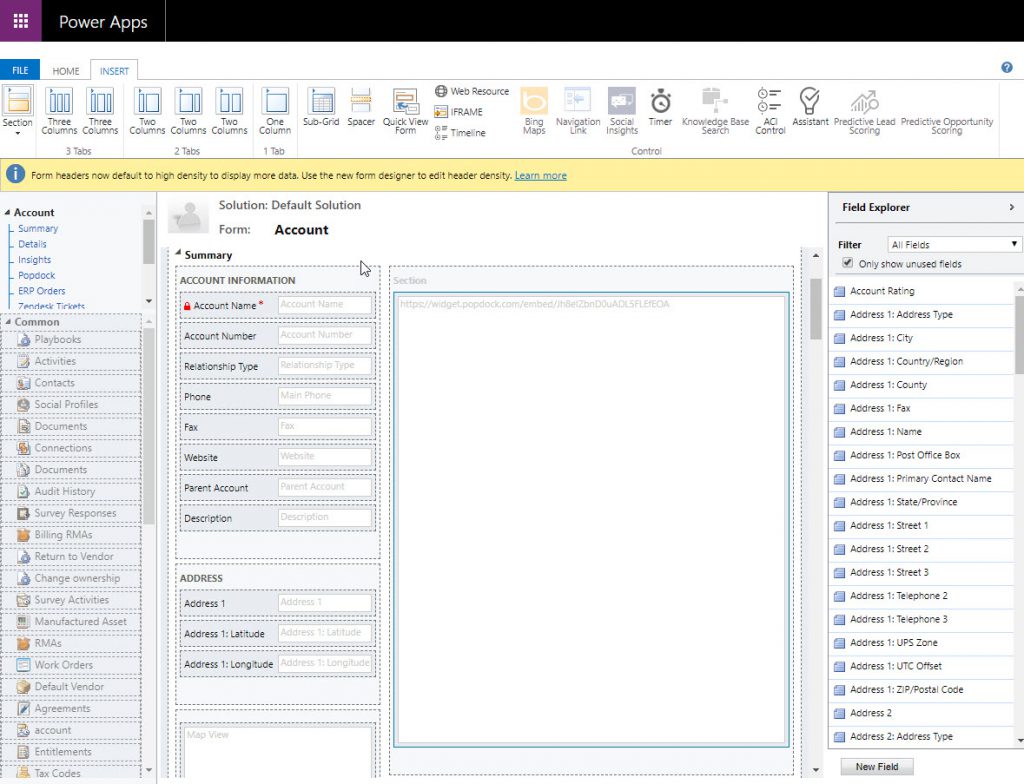Select the Account Number field
1024x784 pixels.
(x=278, y=336)
